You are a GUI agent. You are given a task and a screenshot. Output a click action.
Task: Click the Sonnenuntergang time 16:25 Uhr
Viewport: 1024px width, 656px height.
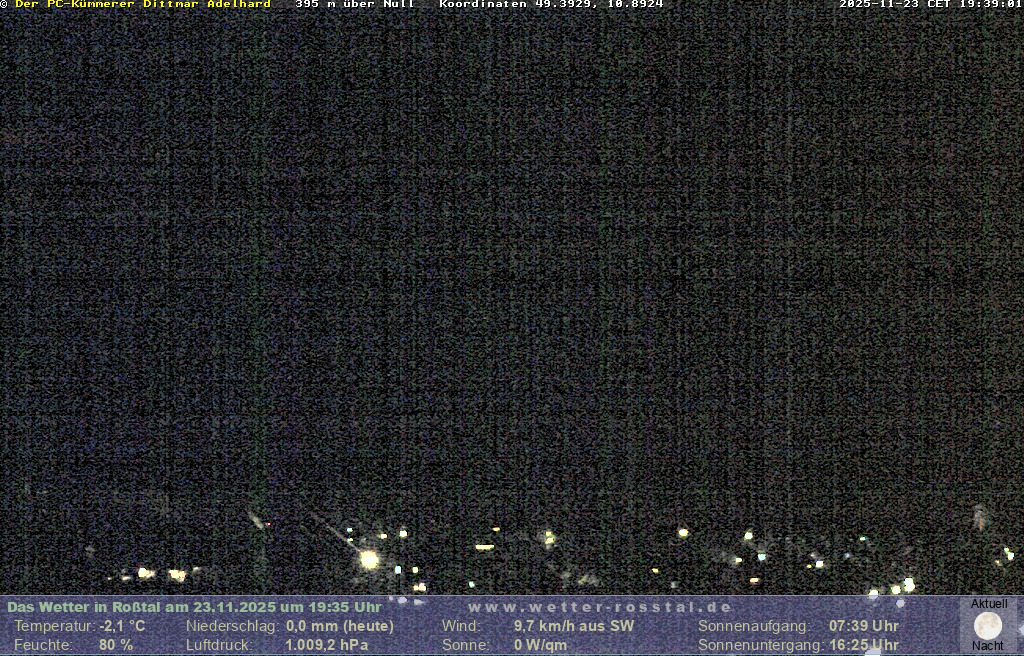point(864,645)
